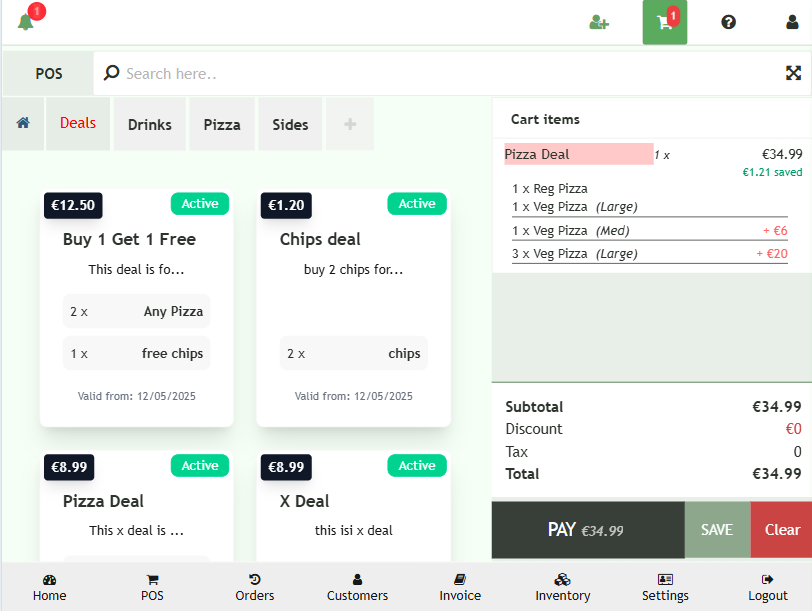Click Pizza Deal highlighted in cart
The image size is (812, 611).
click(x=578, y=154)
